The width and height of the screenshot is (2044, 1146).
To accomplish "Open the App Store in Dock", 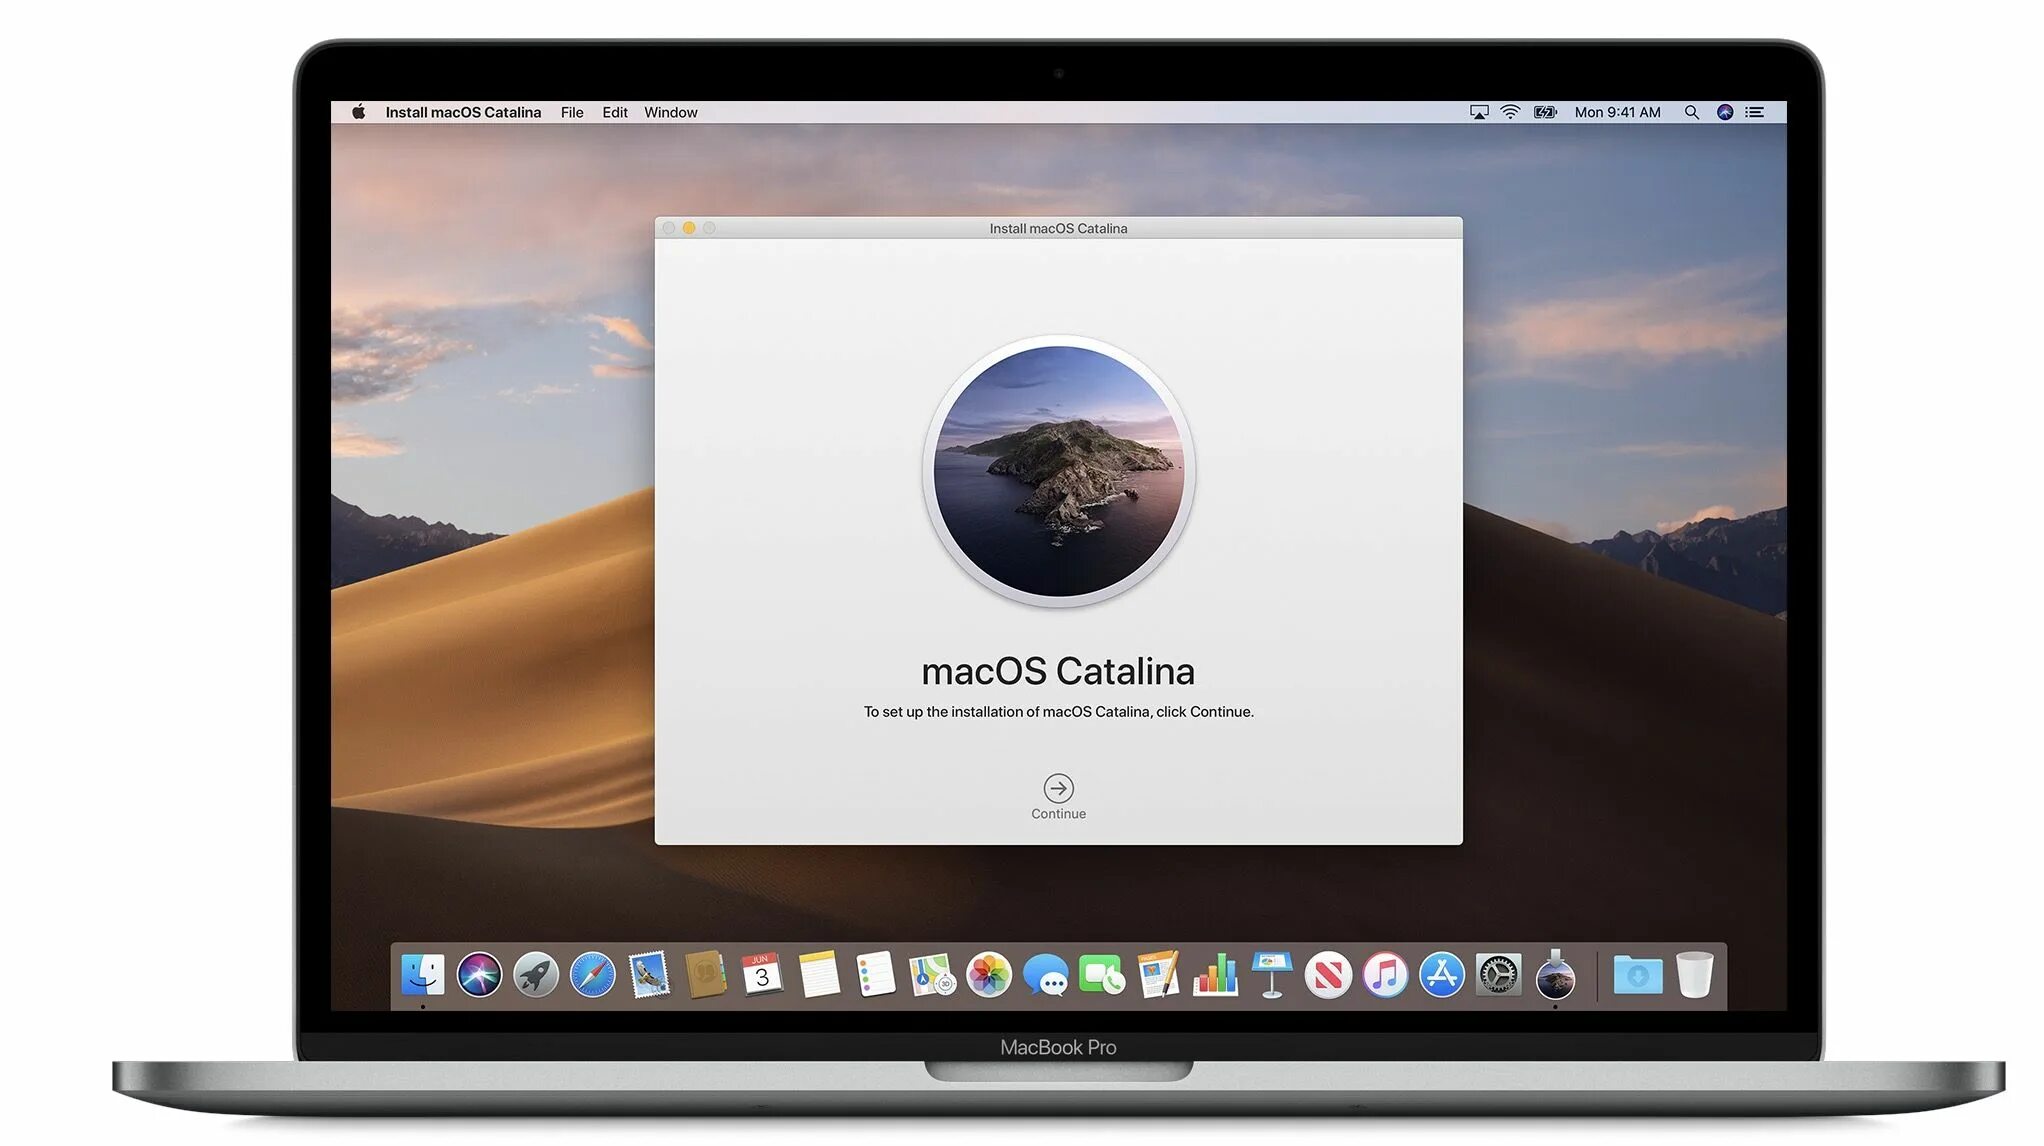I will [x=1441, y=975].
